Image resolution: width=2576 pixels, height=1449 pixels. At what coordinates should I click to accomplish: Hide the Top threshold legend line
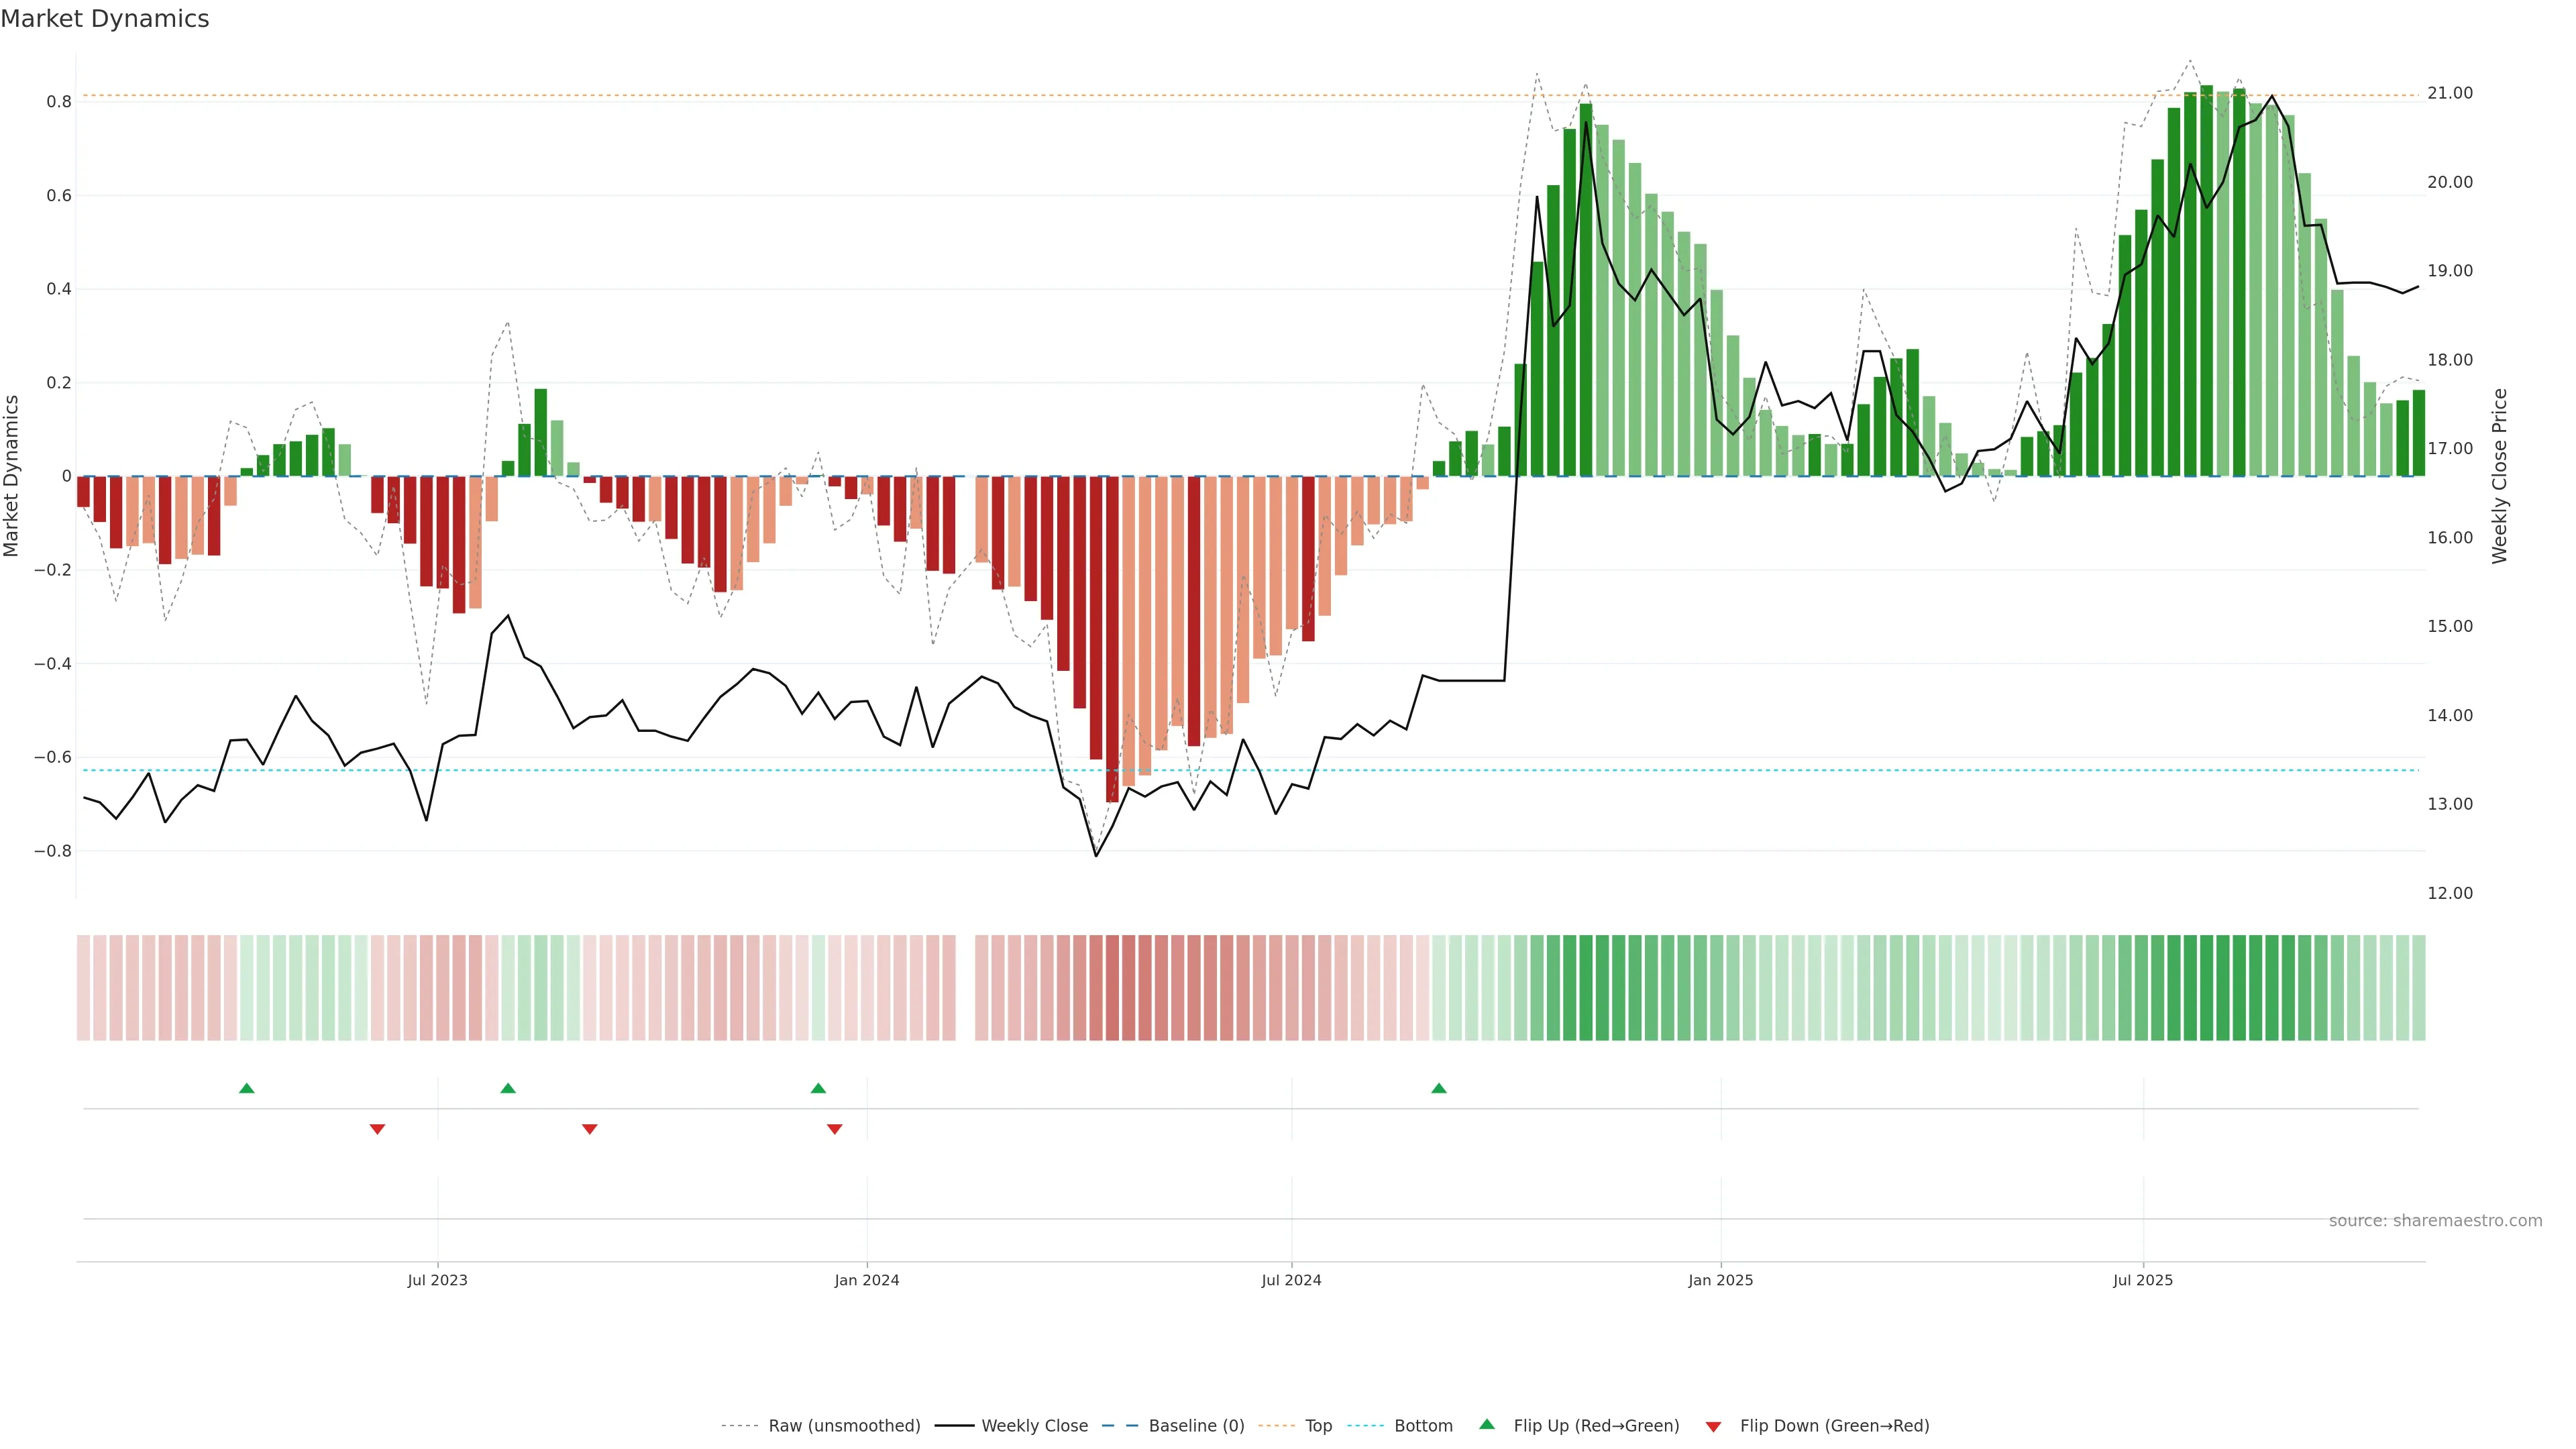1318,1425
